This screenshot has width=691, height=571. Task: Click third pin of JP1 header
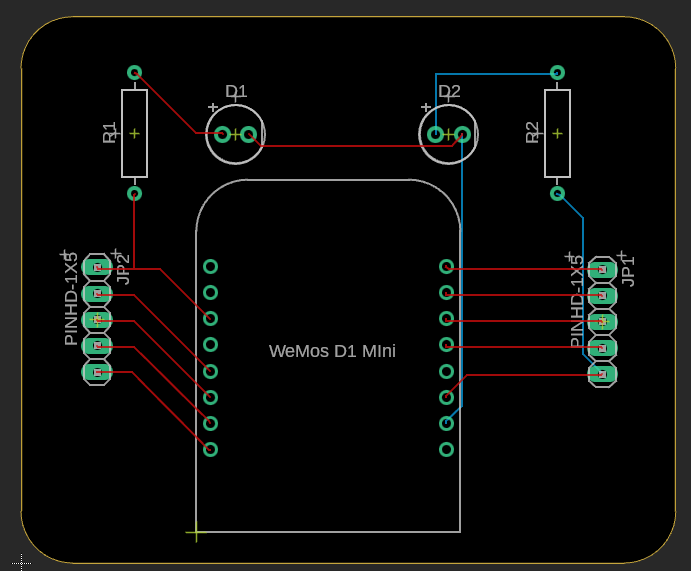(603, 322)
